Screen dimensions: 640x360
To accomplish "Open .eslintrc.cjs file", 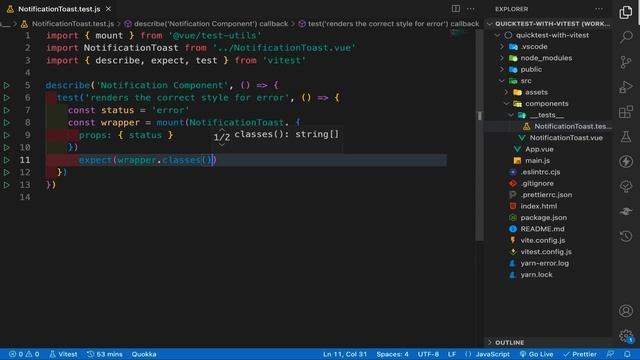I will (x=548, y=172).
